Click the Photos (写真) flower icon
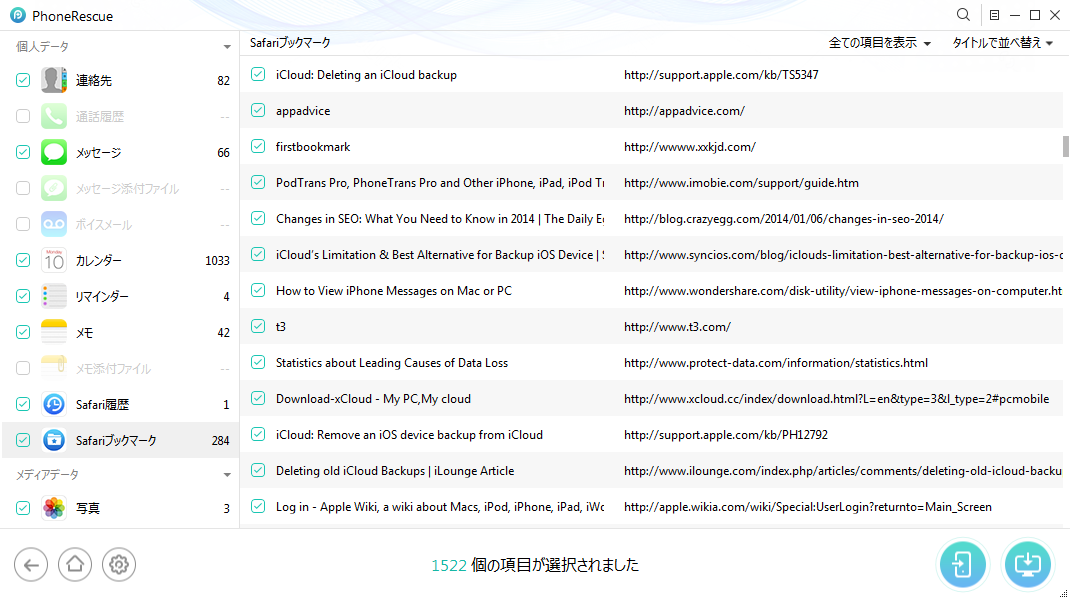 click(54, 508)
